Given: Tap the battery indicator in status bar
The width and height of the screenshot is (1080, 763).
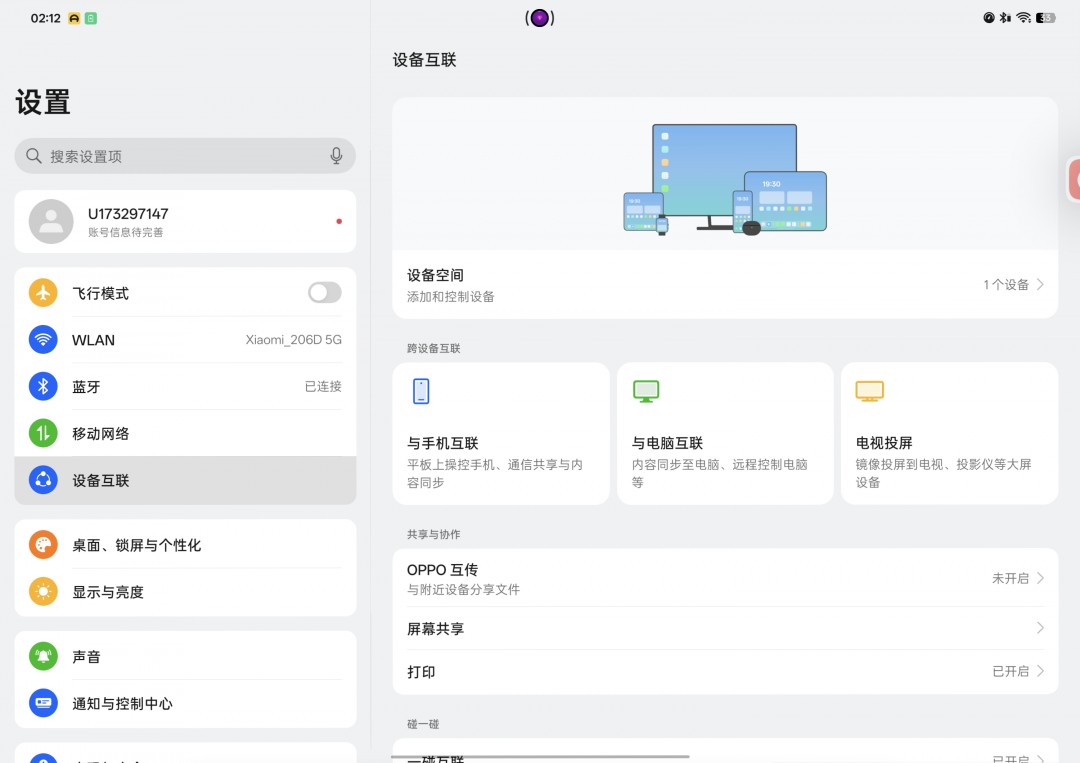Looking at the screenshot, I should pyautogui.click(x=1045, y=17).
